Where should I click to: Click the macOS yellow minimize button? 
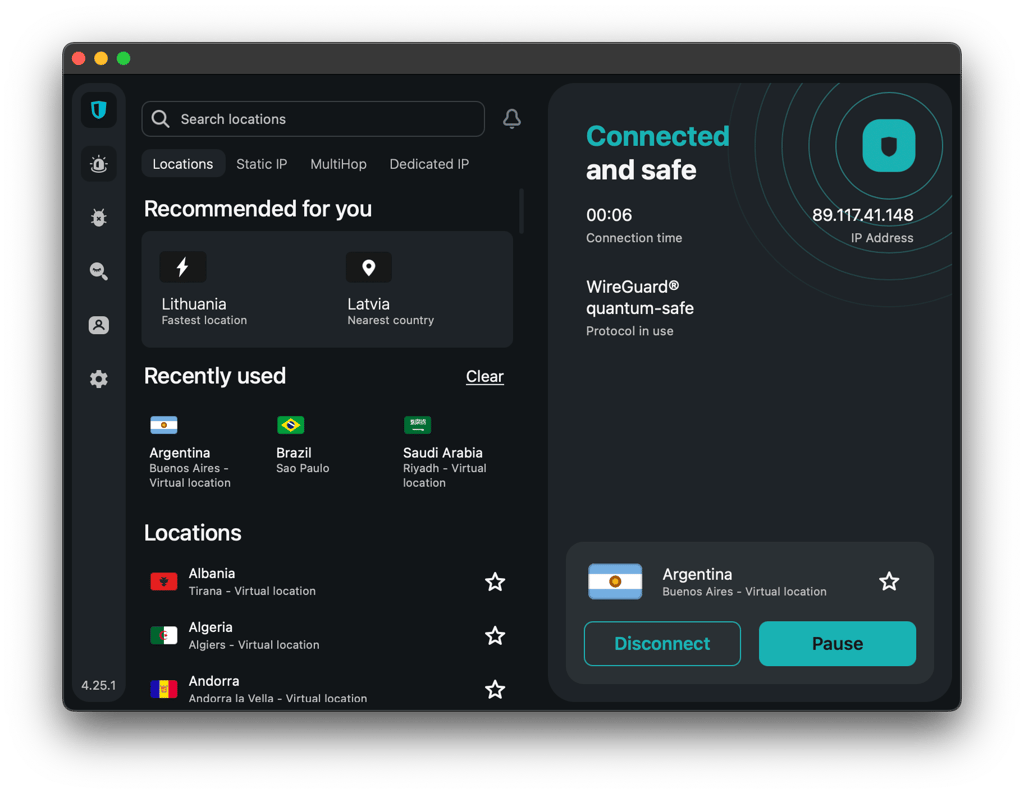101,59
